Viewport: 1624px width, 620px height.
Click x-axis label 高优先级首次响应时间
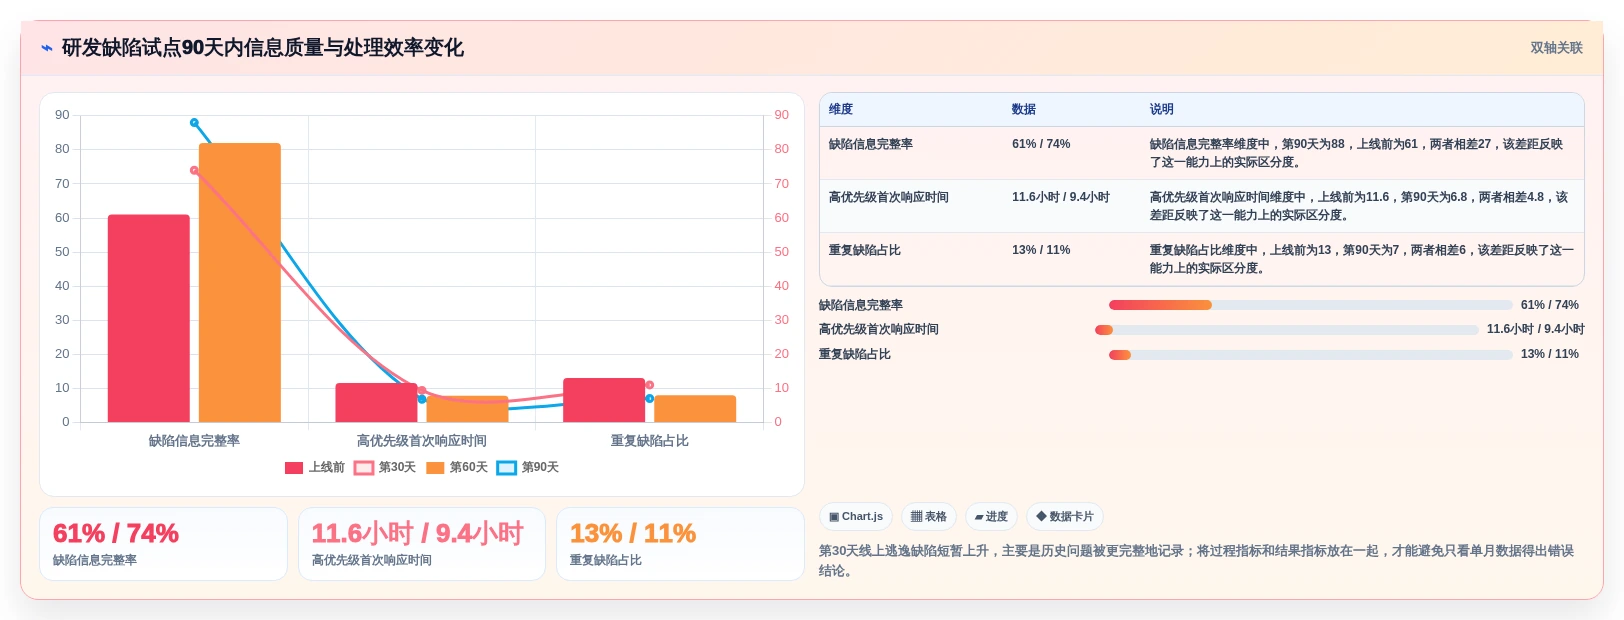[422, 441]
